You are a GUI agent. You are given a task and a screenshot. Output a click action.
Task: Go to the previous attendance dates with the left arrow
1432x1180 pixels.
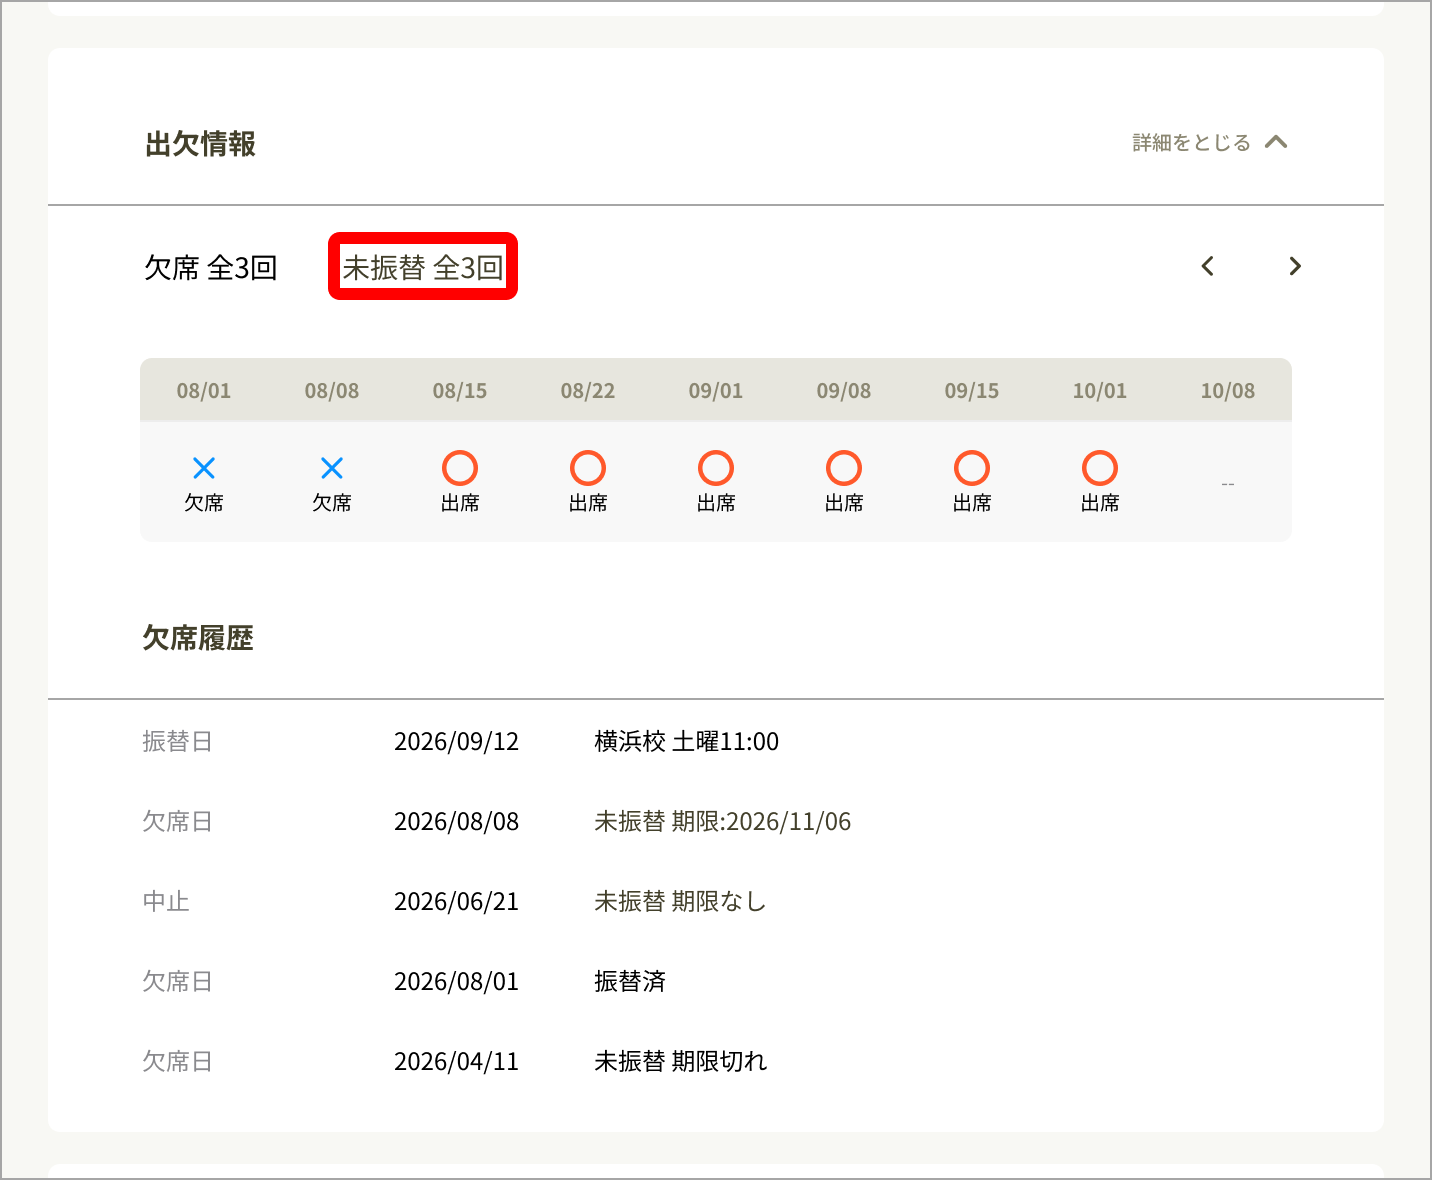[x=1208, y=266]
